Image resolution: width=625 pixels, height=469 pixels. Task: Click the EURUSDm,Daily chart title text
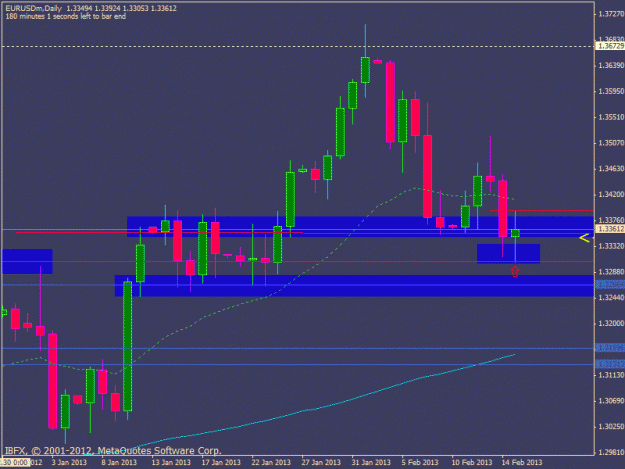point(33,8)
